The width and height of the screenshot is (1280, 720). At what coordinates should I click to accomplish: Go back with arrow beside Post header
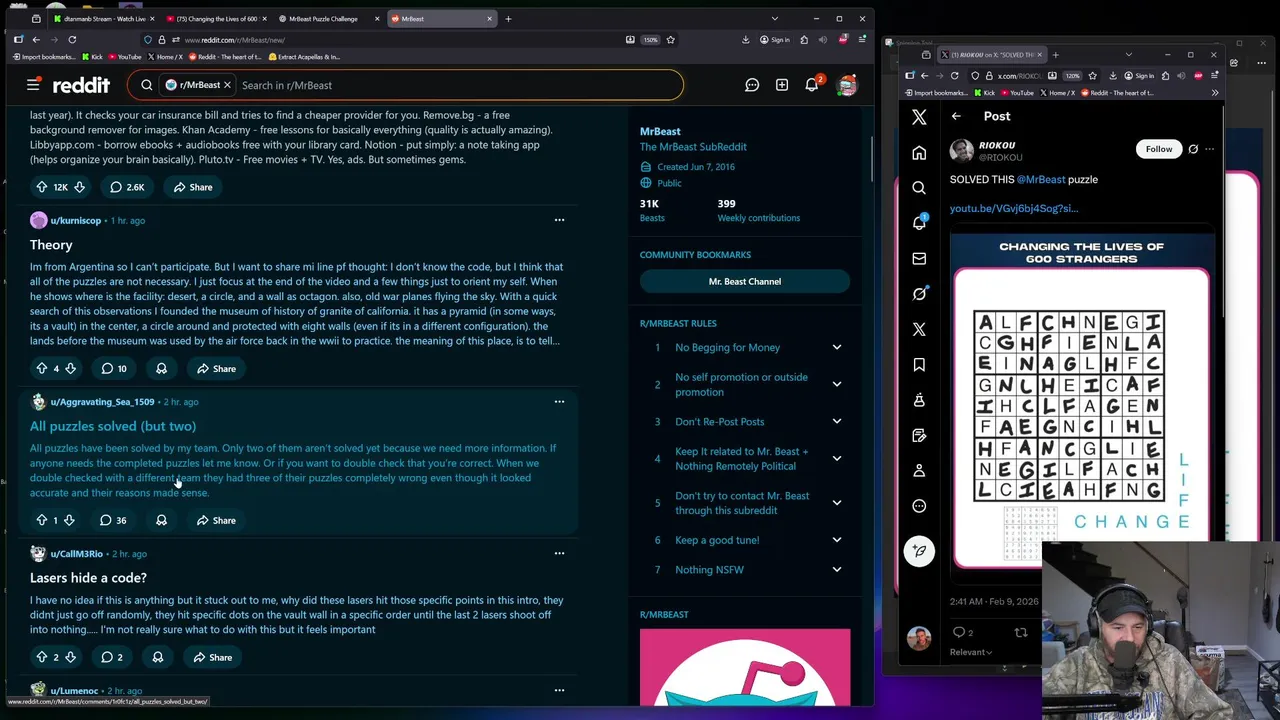tap(956, 116)
